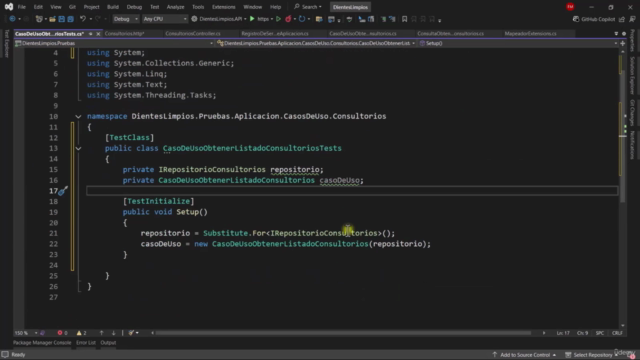Click the code cleanup broom icon
This screenshot has width=640, height=360.
point(131,333)
